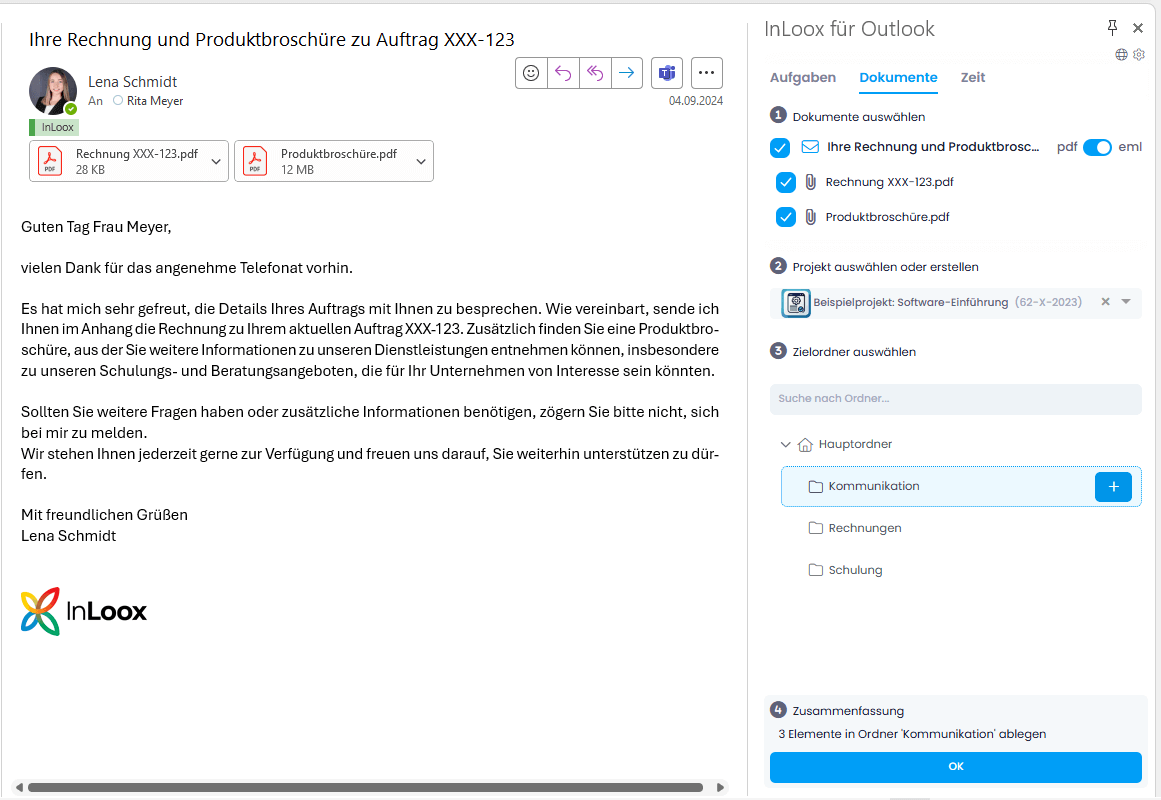Click the Reply arrow icon
Viewport: 1161px width, 800px height.
[563, 72]
